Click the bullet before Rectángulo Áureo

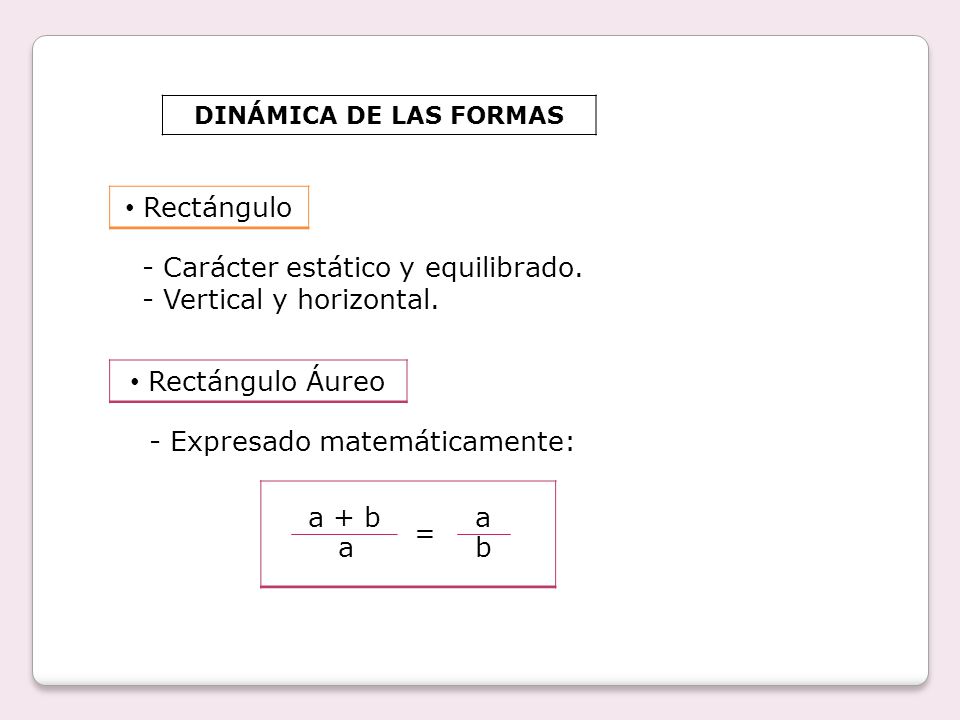[135, 383]
